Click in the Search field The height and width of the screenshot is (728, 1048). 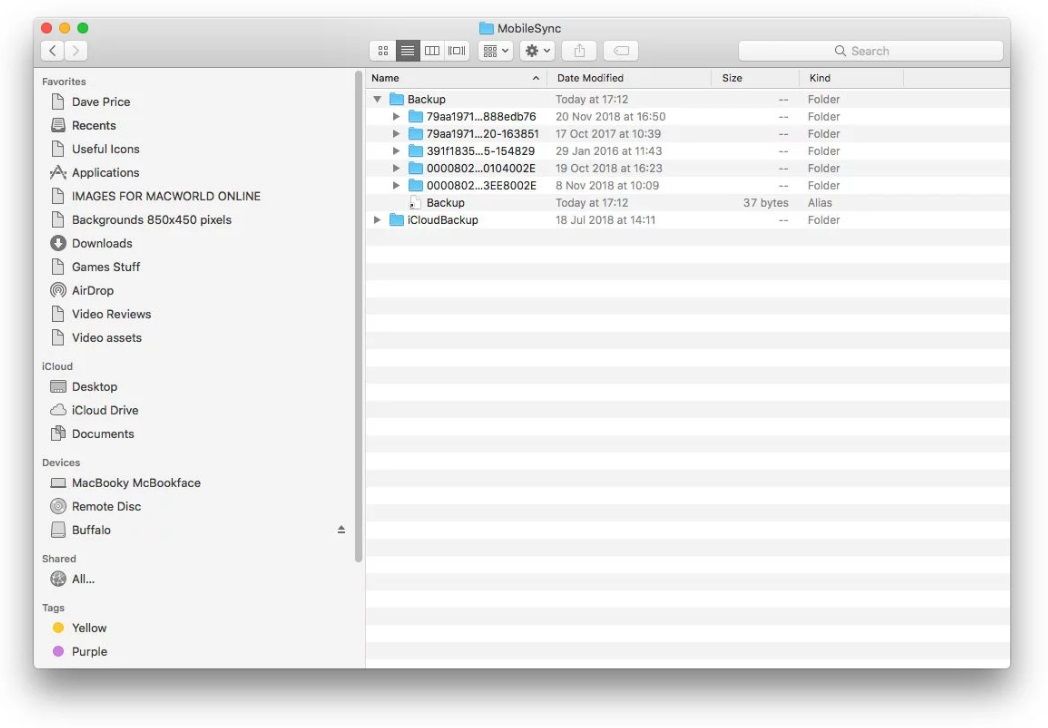[x=870, y=51]
